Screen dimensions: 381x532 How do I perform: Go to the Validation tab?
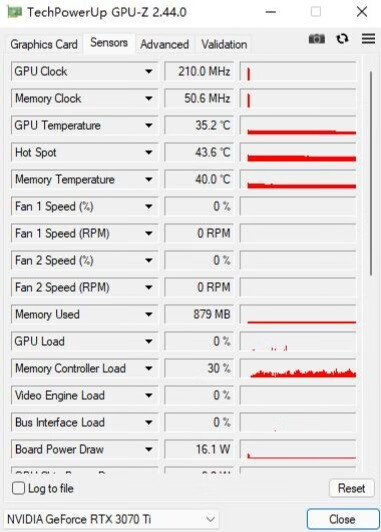point(224,44)
